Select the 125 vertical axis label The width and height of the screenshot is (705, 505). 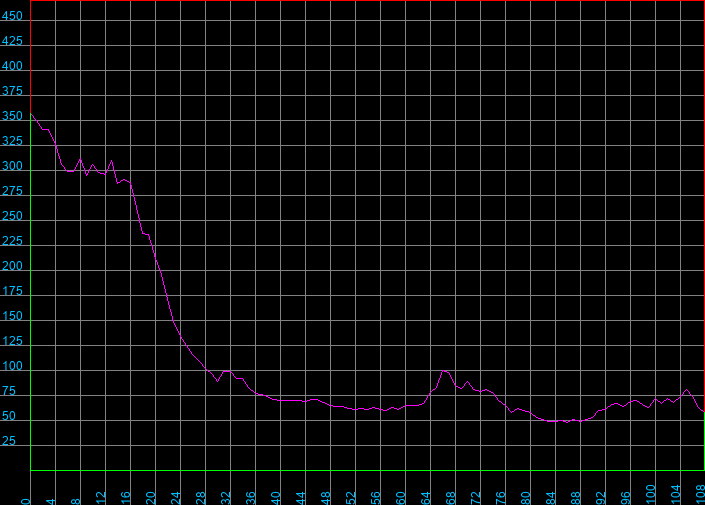(x=12, y=341)
